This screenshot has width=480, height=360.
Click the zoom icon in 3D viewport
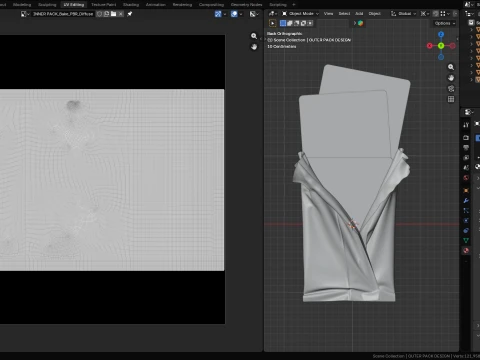(x=451, y=67)
